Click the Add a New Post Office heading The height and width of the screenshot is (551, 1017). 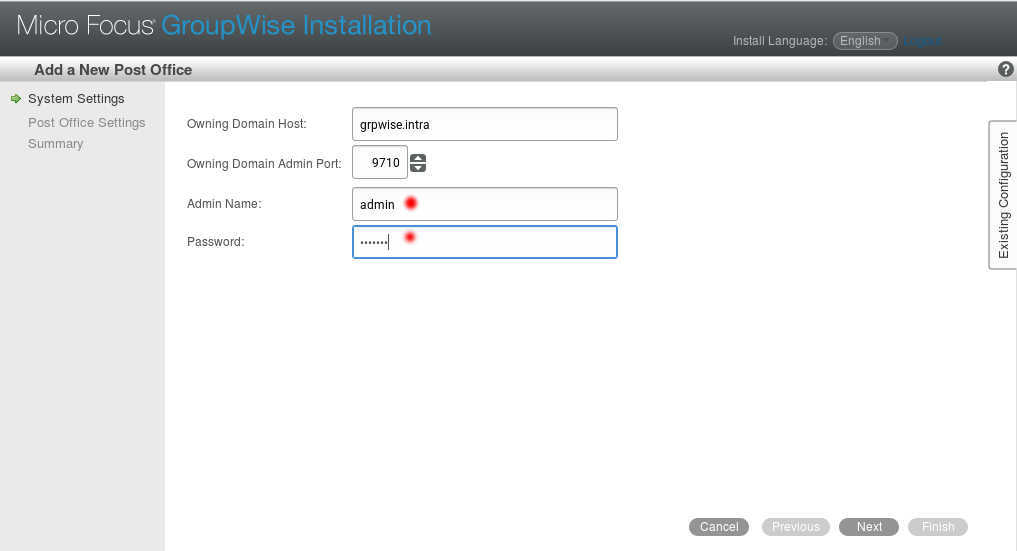click(113, 69)
